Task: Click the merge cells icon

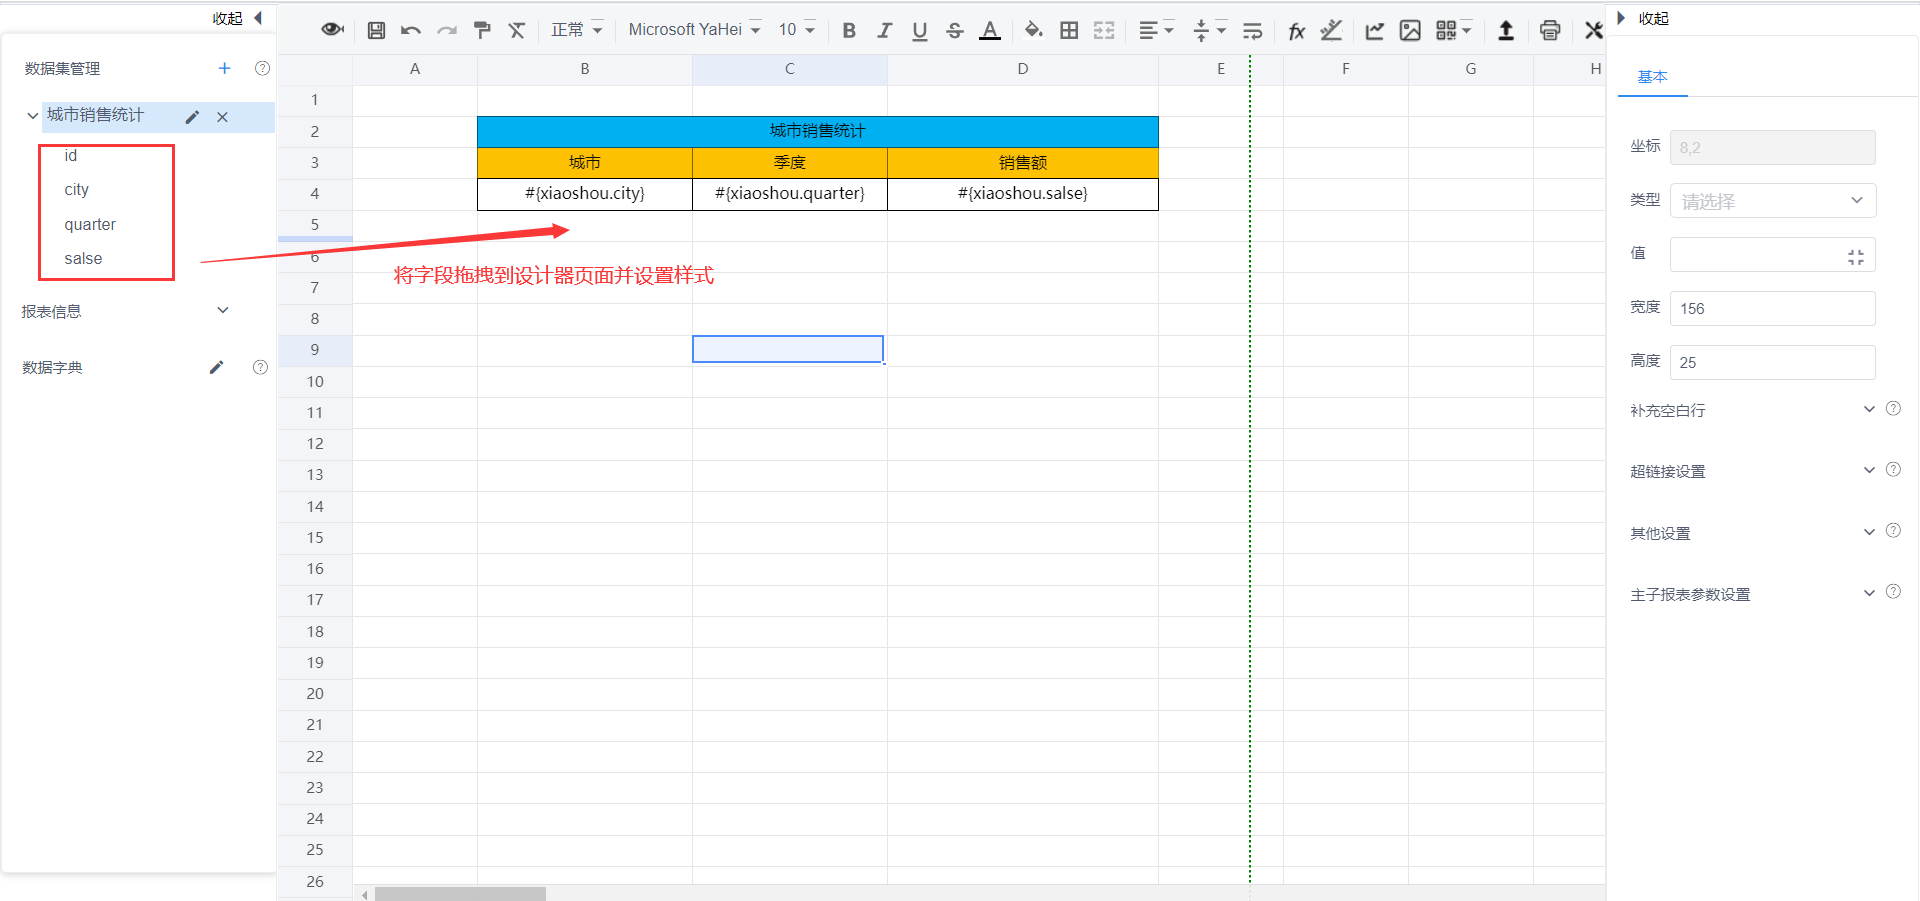Action: click(1104, 30)
